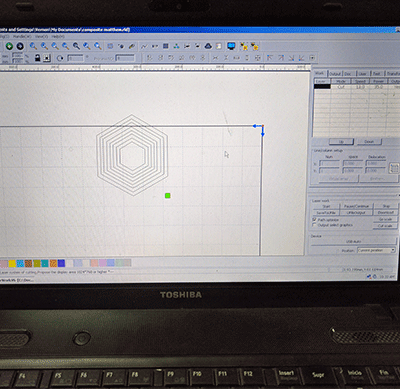Click the Mode column header
This screenshot has width=400, height=389.
point(341,81)
